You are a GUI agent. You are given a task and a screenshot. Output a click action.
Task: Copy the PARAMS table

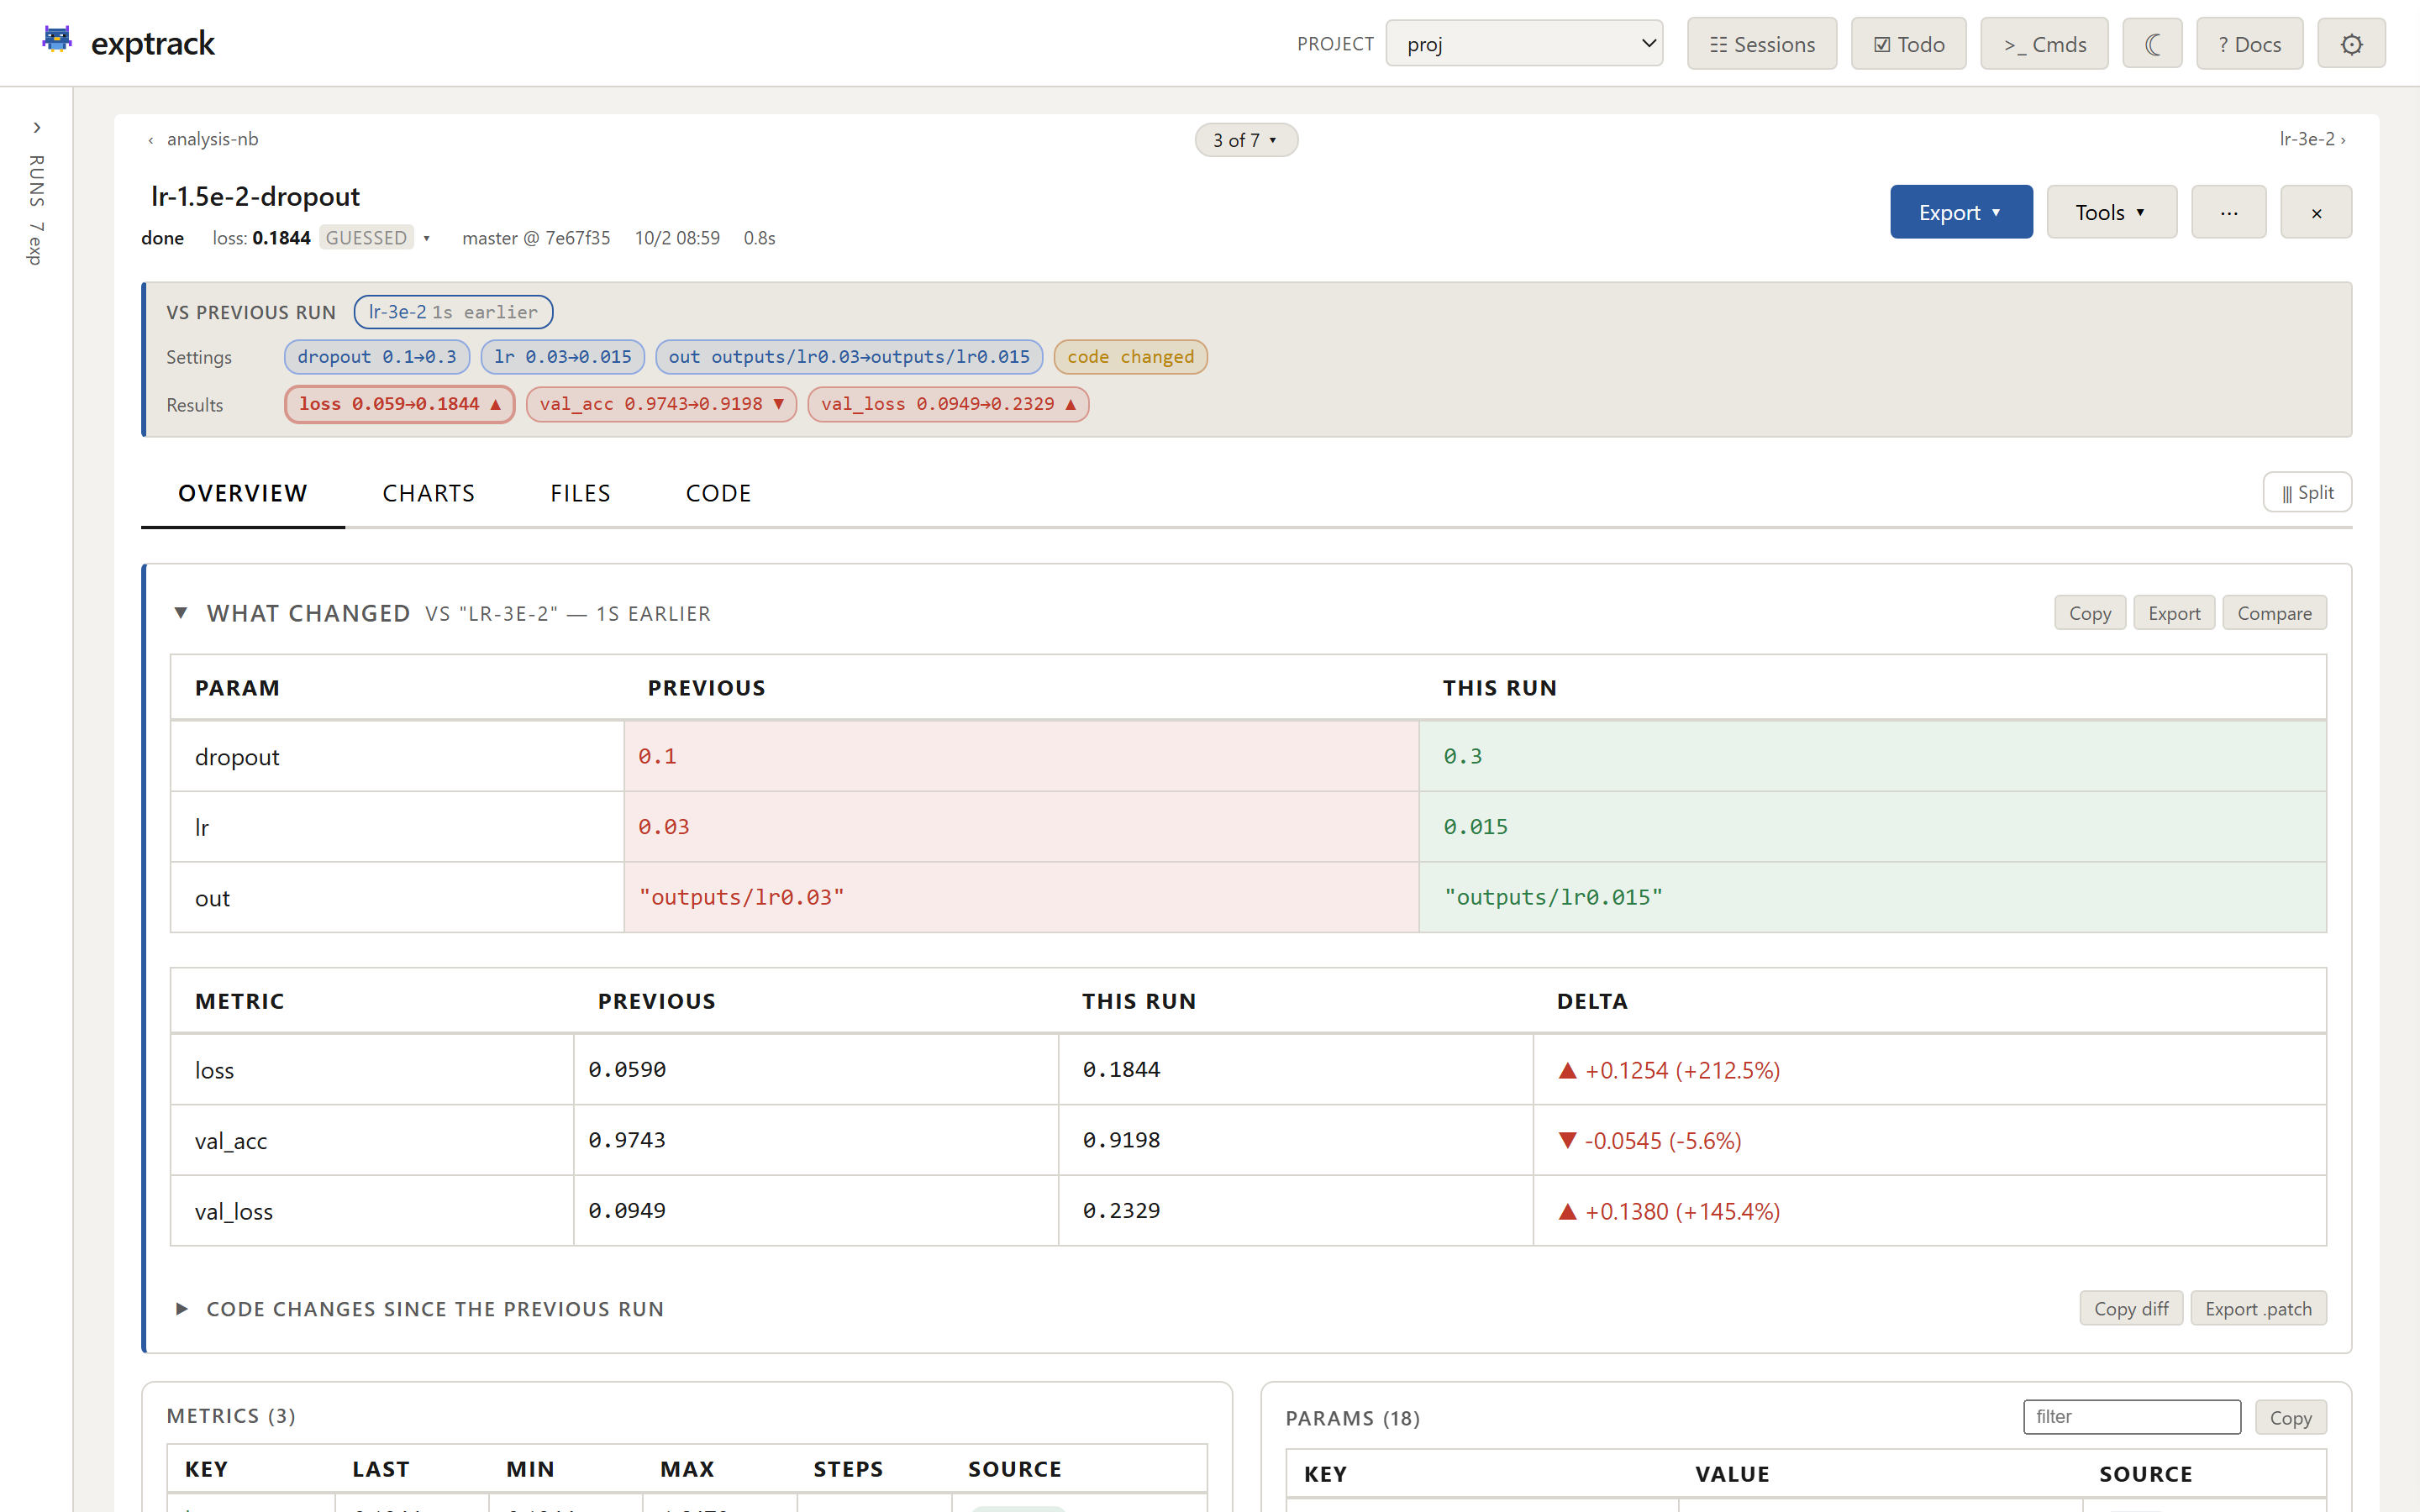pyautogui.click(x=2290, y=1418)
